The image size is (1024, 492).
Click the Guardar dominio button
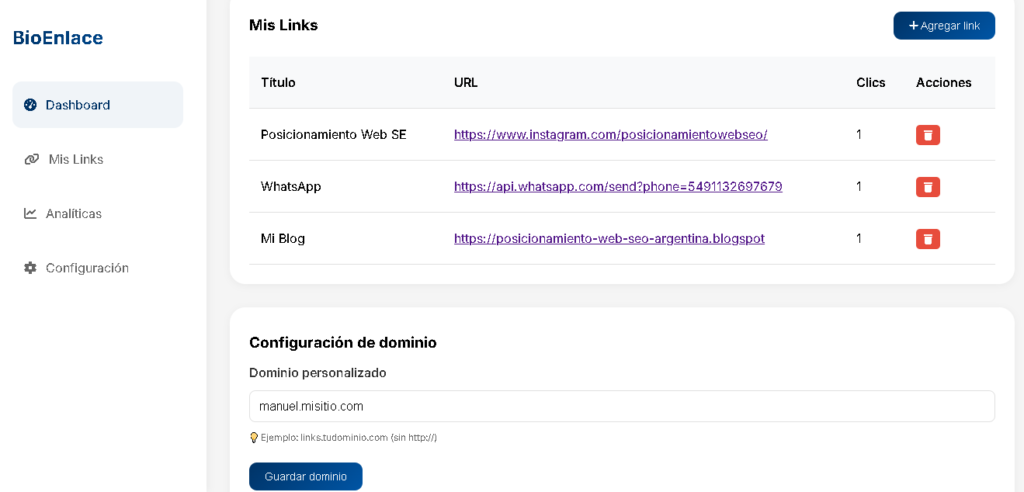click(x=306, y=476)
